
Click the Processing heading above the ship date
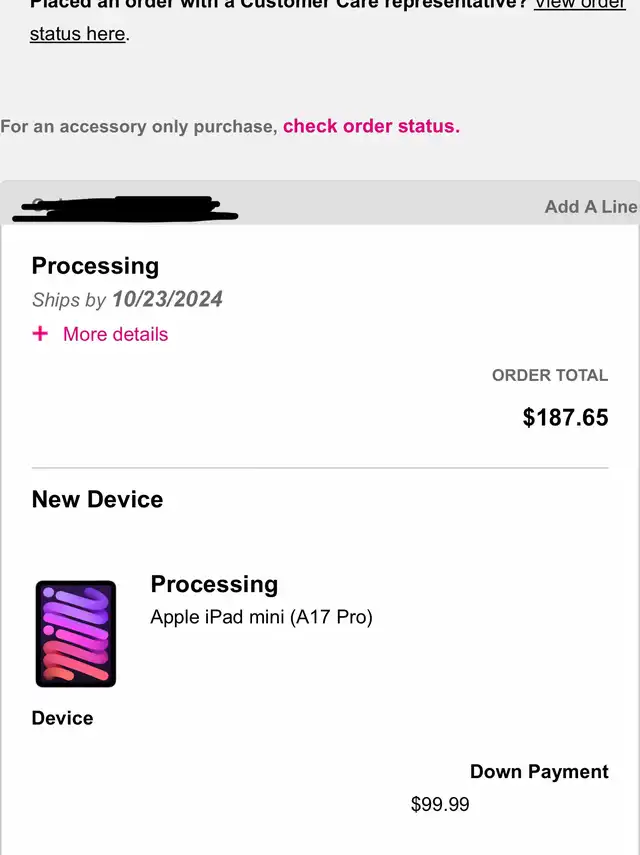[x=95, y=266]
